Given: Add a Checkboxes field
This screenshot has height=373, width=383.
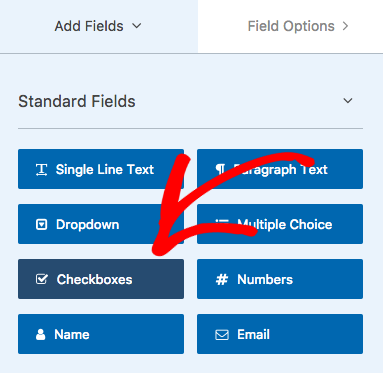Looking at the screenshot, I should [101, 279].
